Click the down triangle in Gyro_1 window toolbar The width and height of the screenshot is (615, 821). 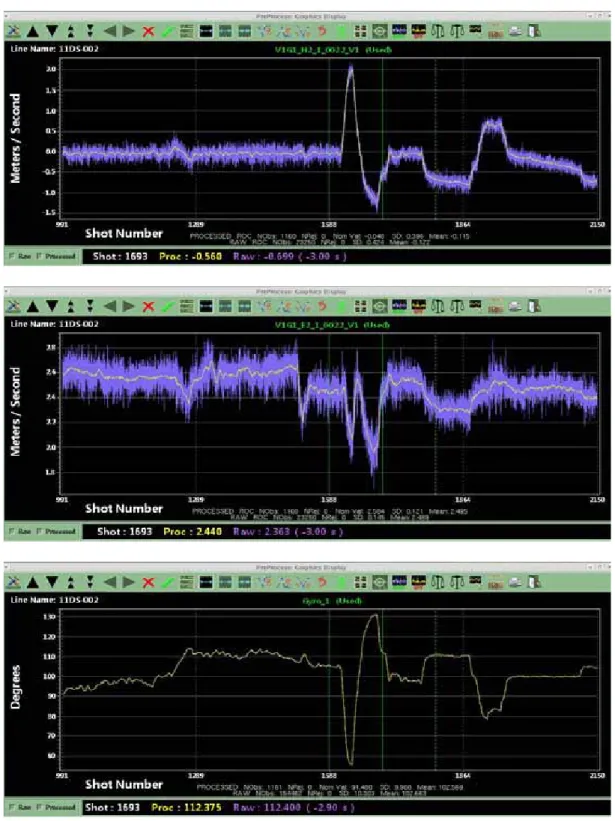[52, 582]
